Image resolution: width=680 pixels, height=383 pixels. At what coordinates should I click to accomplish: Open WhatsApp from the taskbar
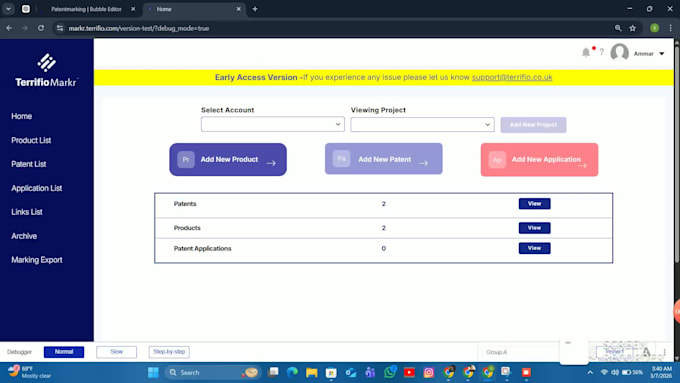[389, 372]
